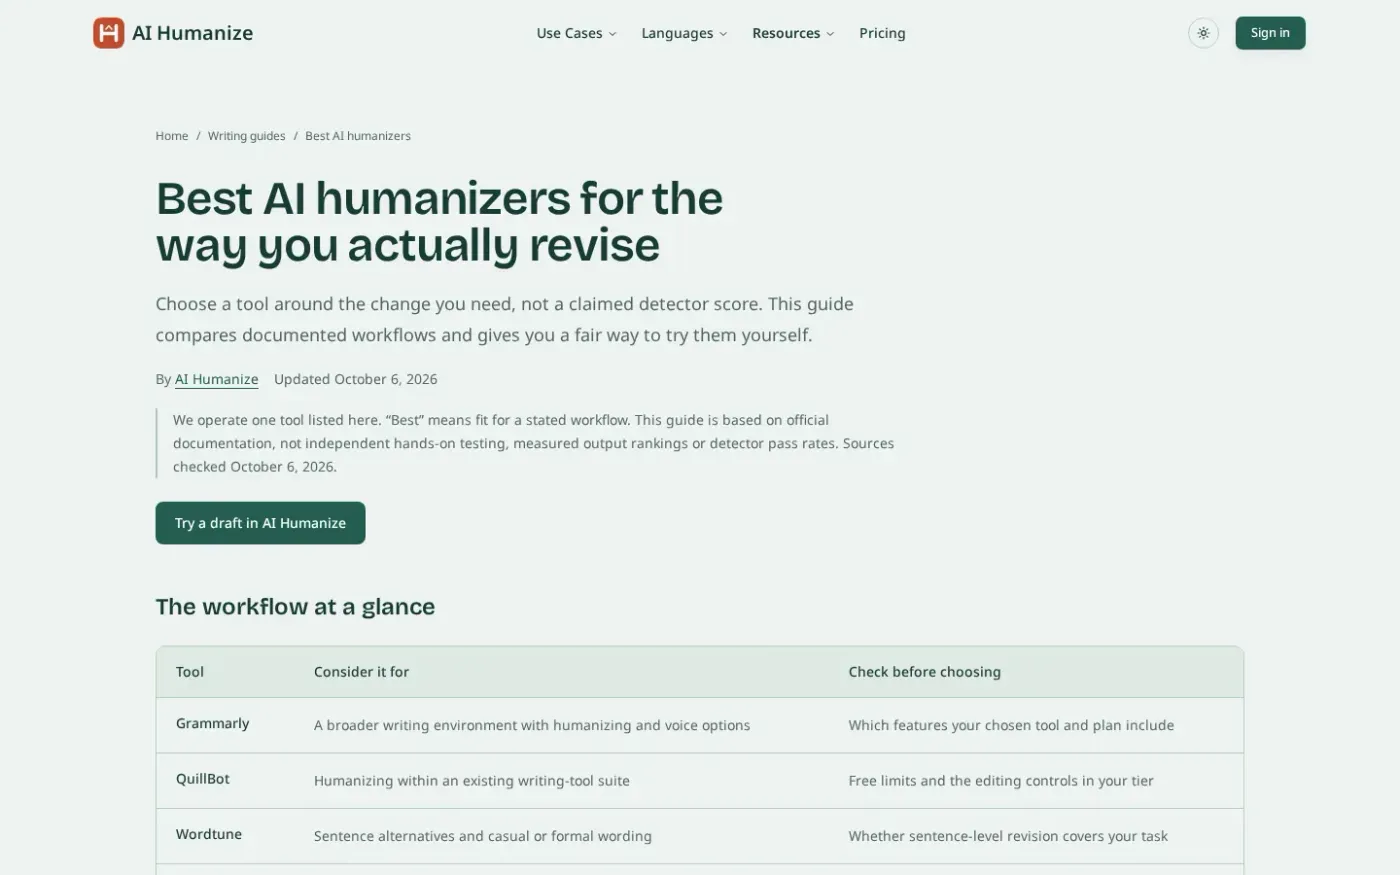
Task: Open the AI Humanize brand name link
Action: 193,33
